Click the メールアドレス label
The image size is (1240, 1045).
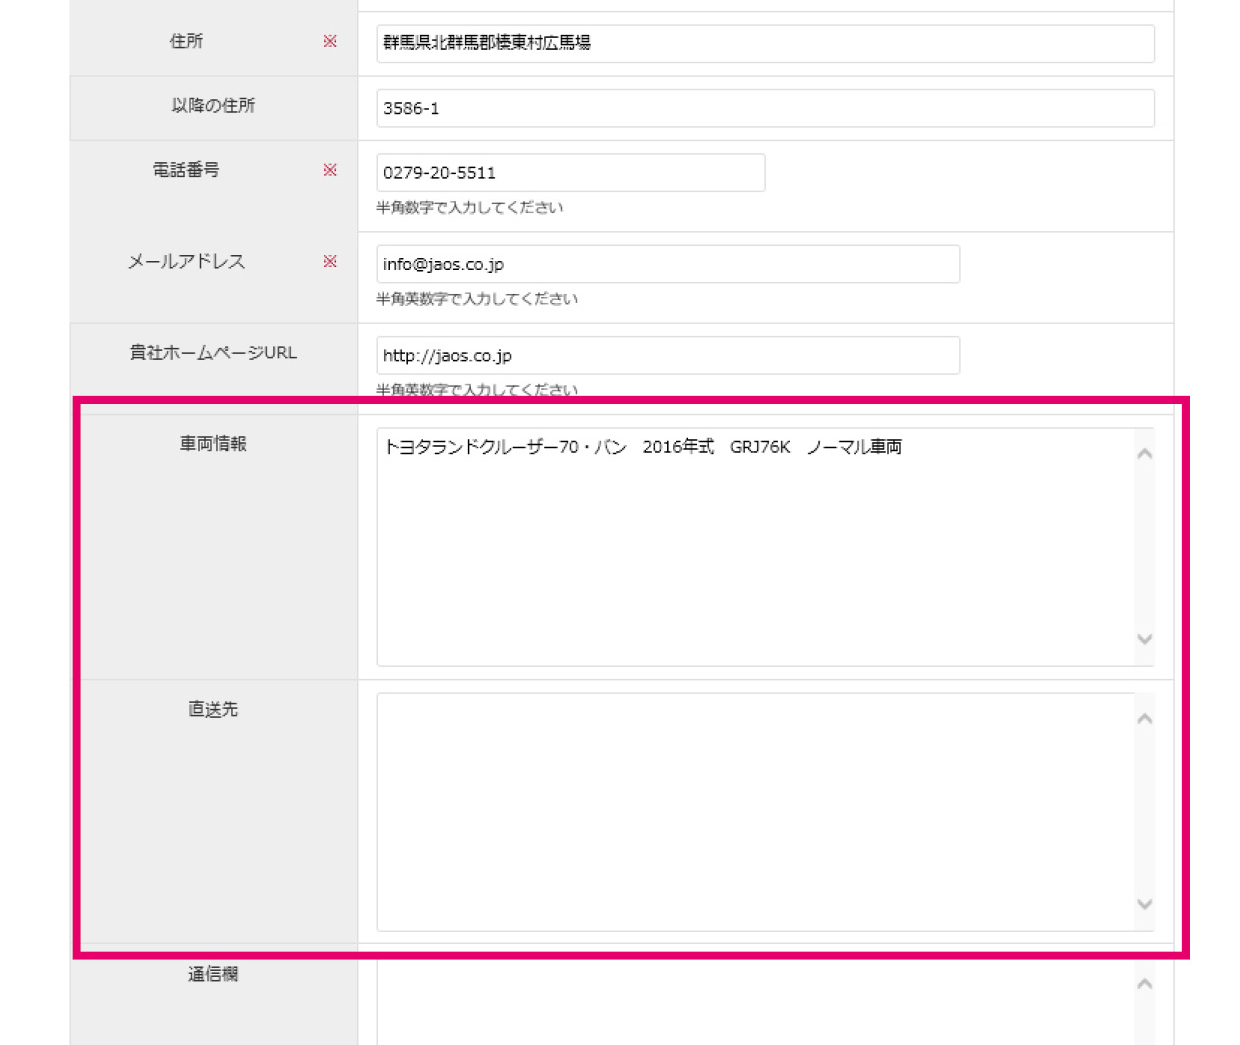(186, 261)
